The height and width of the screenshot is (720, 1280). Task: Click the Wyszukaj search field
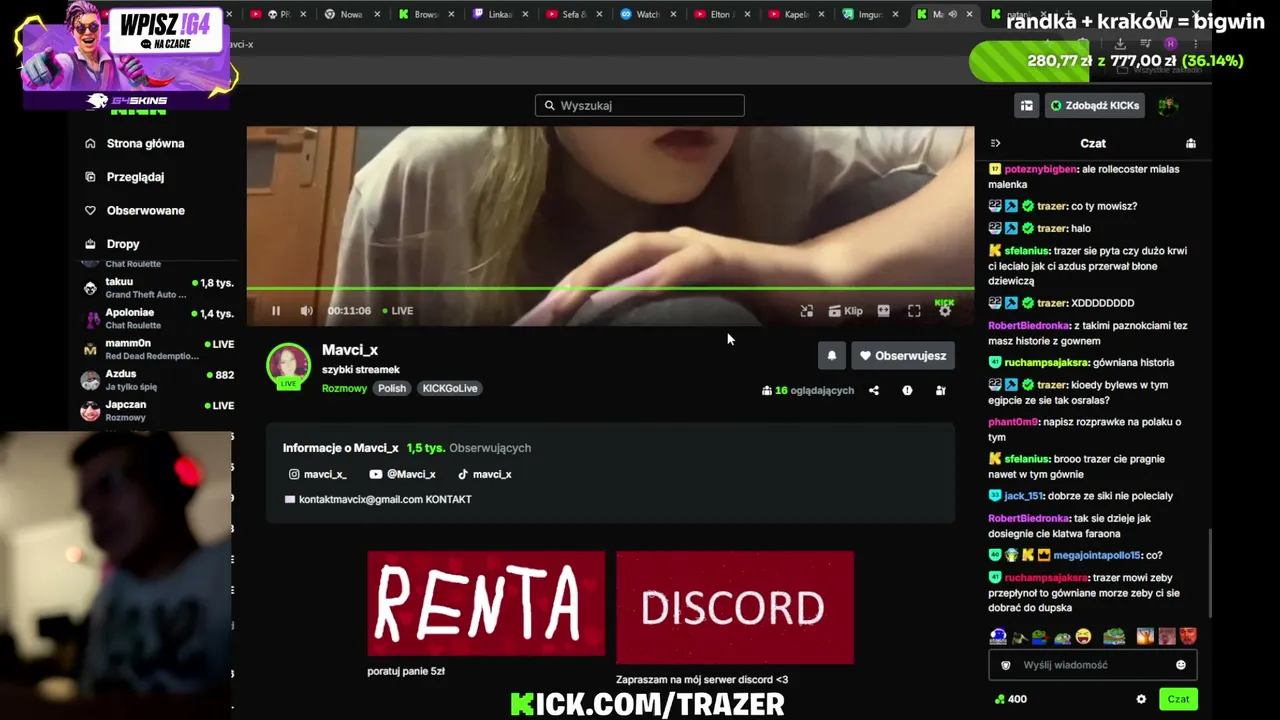tap(640, 105)
